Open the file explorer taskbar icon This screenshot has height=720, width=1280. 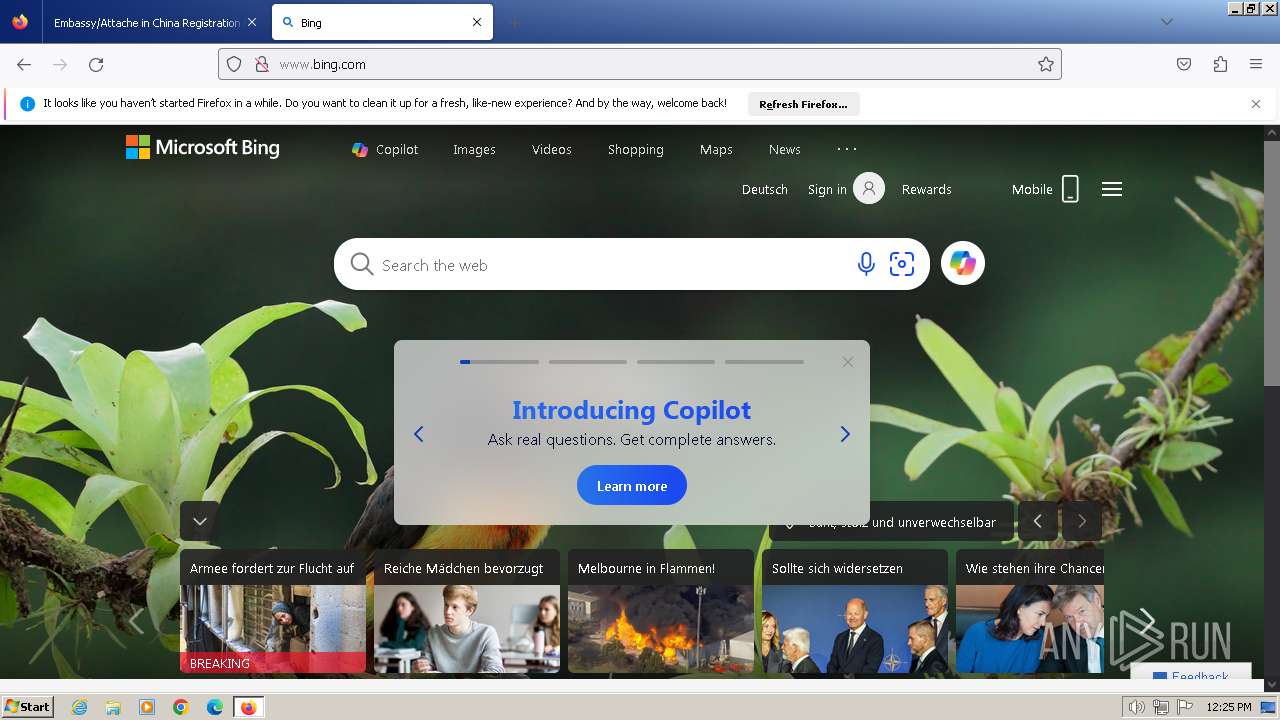(113, 707)
